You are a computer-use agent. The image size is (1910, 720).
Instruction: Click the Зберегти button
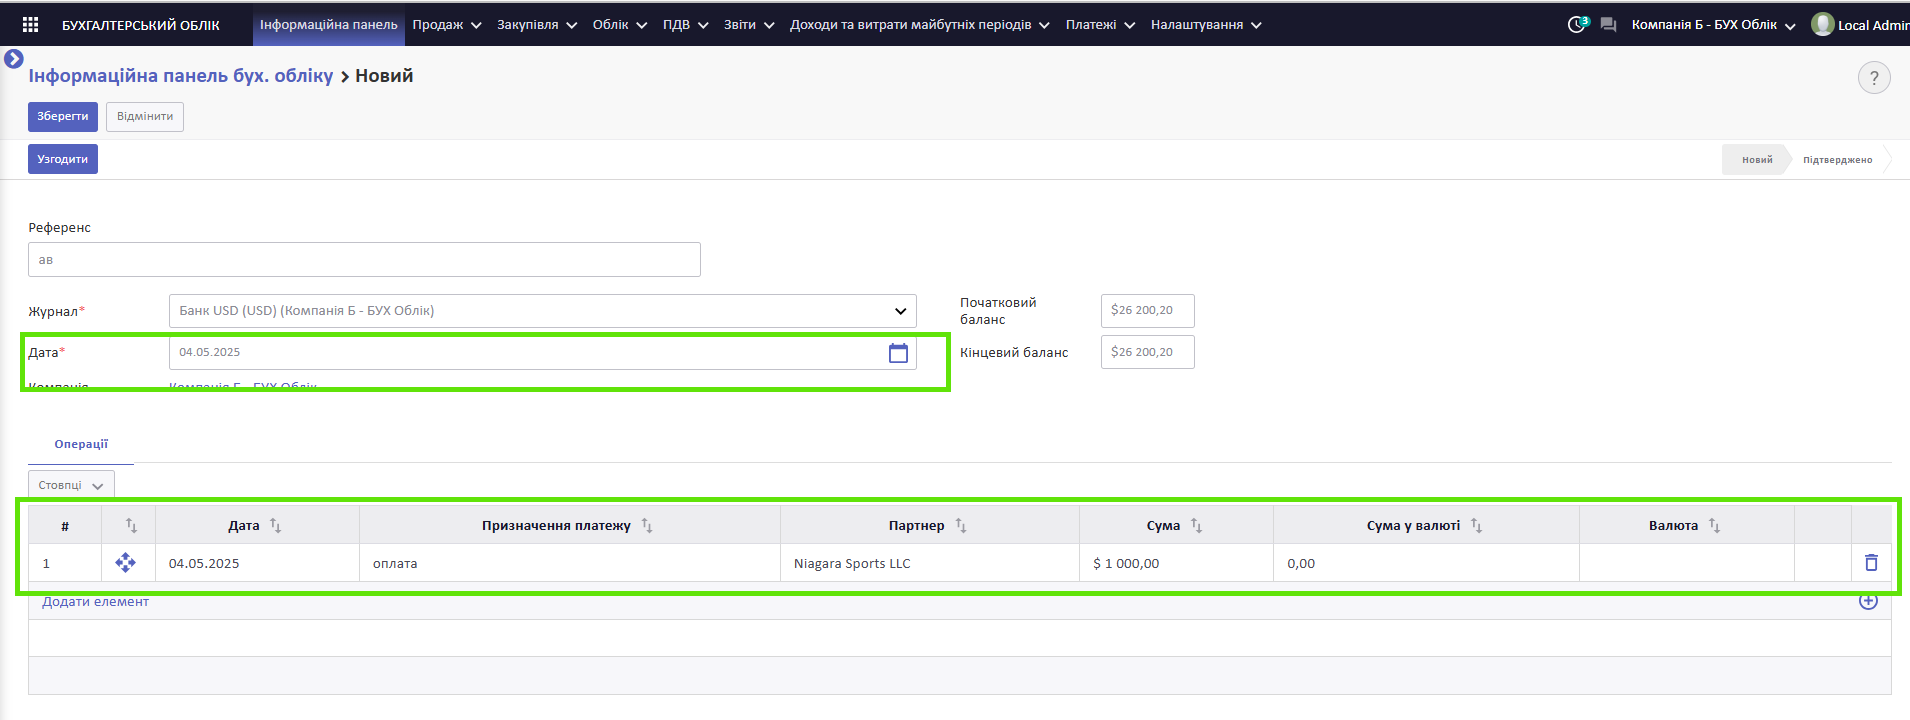pyautogui.click(x=63, y=116)
